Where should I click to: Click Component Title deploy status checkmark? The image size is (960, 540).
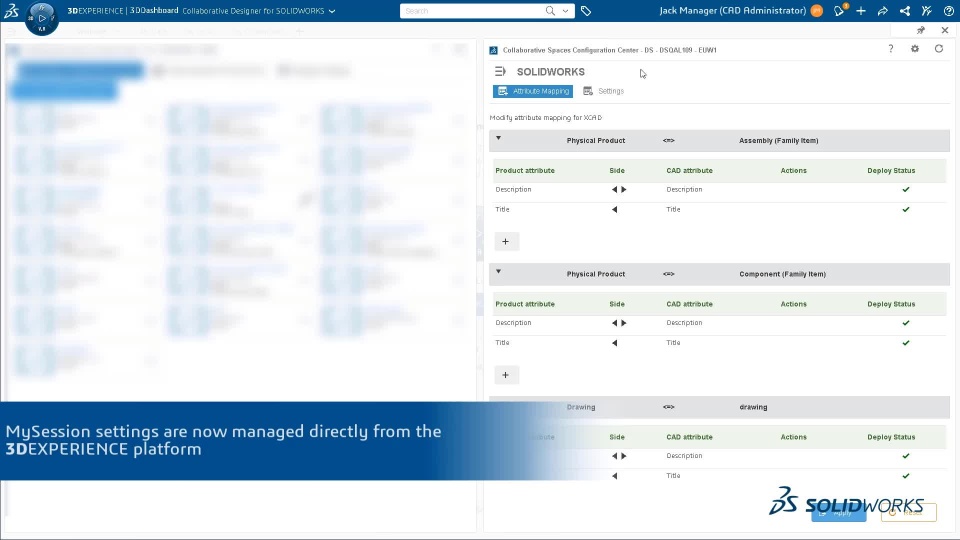tap(906, 343)
